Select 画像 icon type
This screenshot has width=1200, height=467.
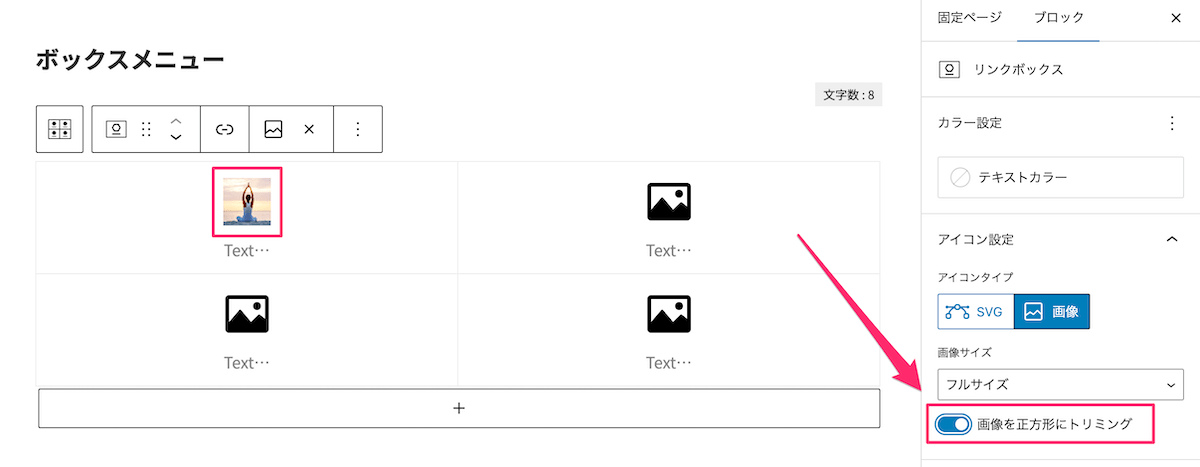(1051, 312)
